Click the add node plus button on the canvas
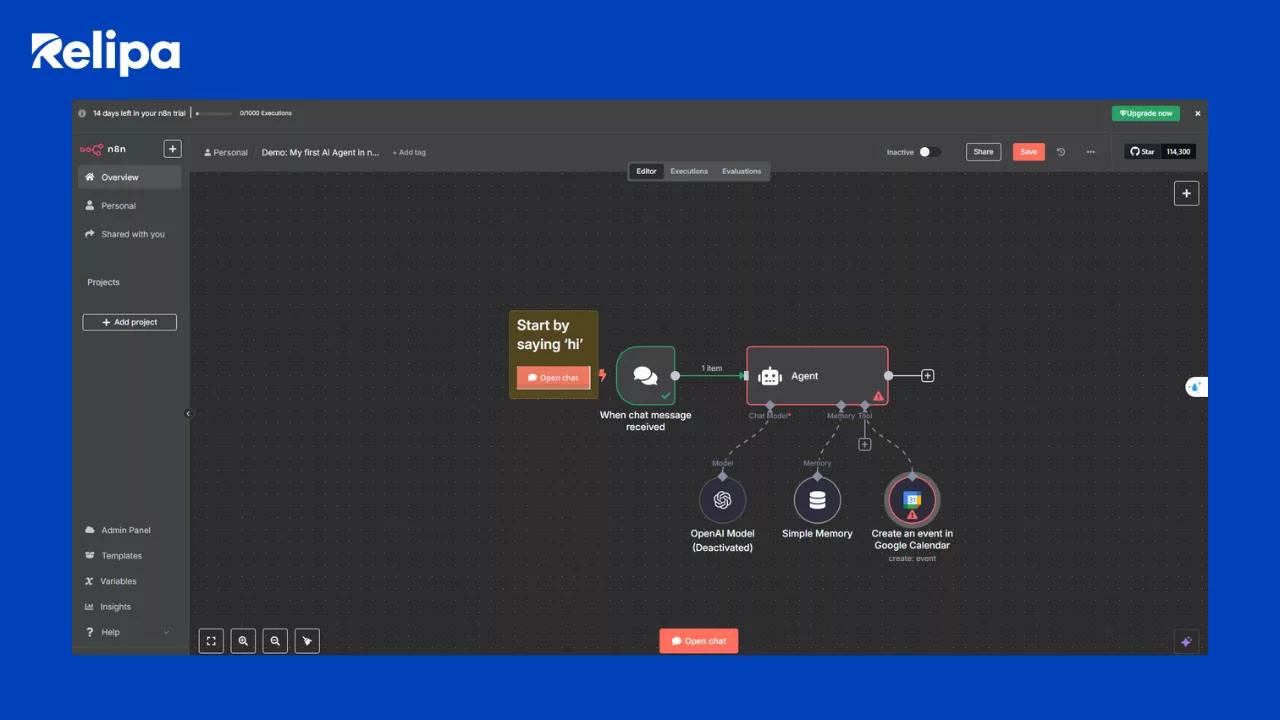Image resolution: width=1280 pixels, height=720 pixels. click(x=1186, y=193)
